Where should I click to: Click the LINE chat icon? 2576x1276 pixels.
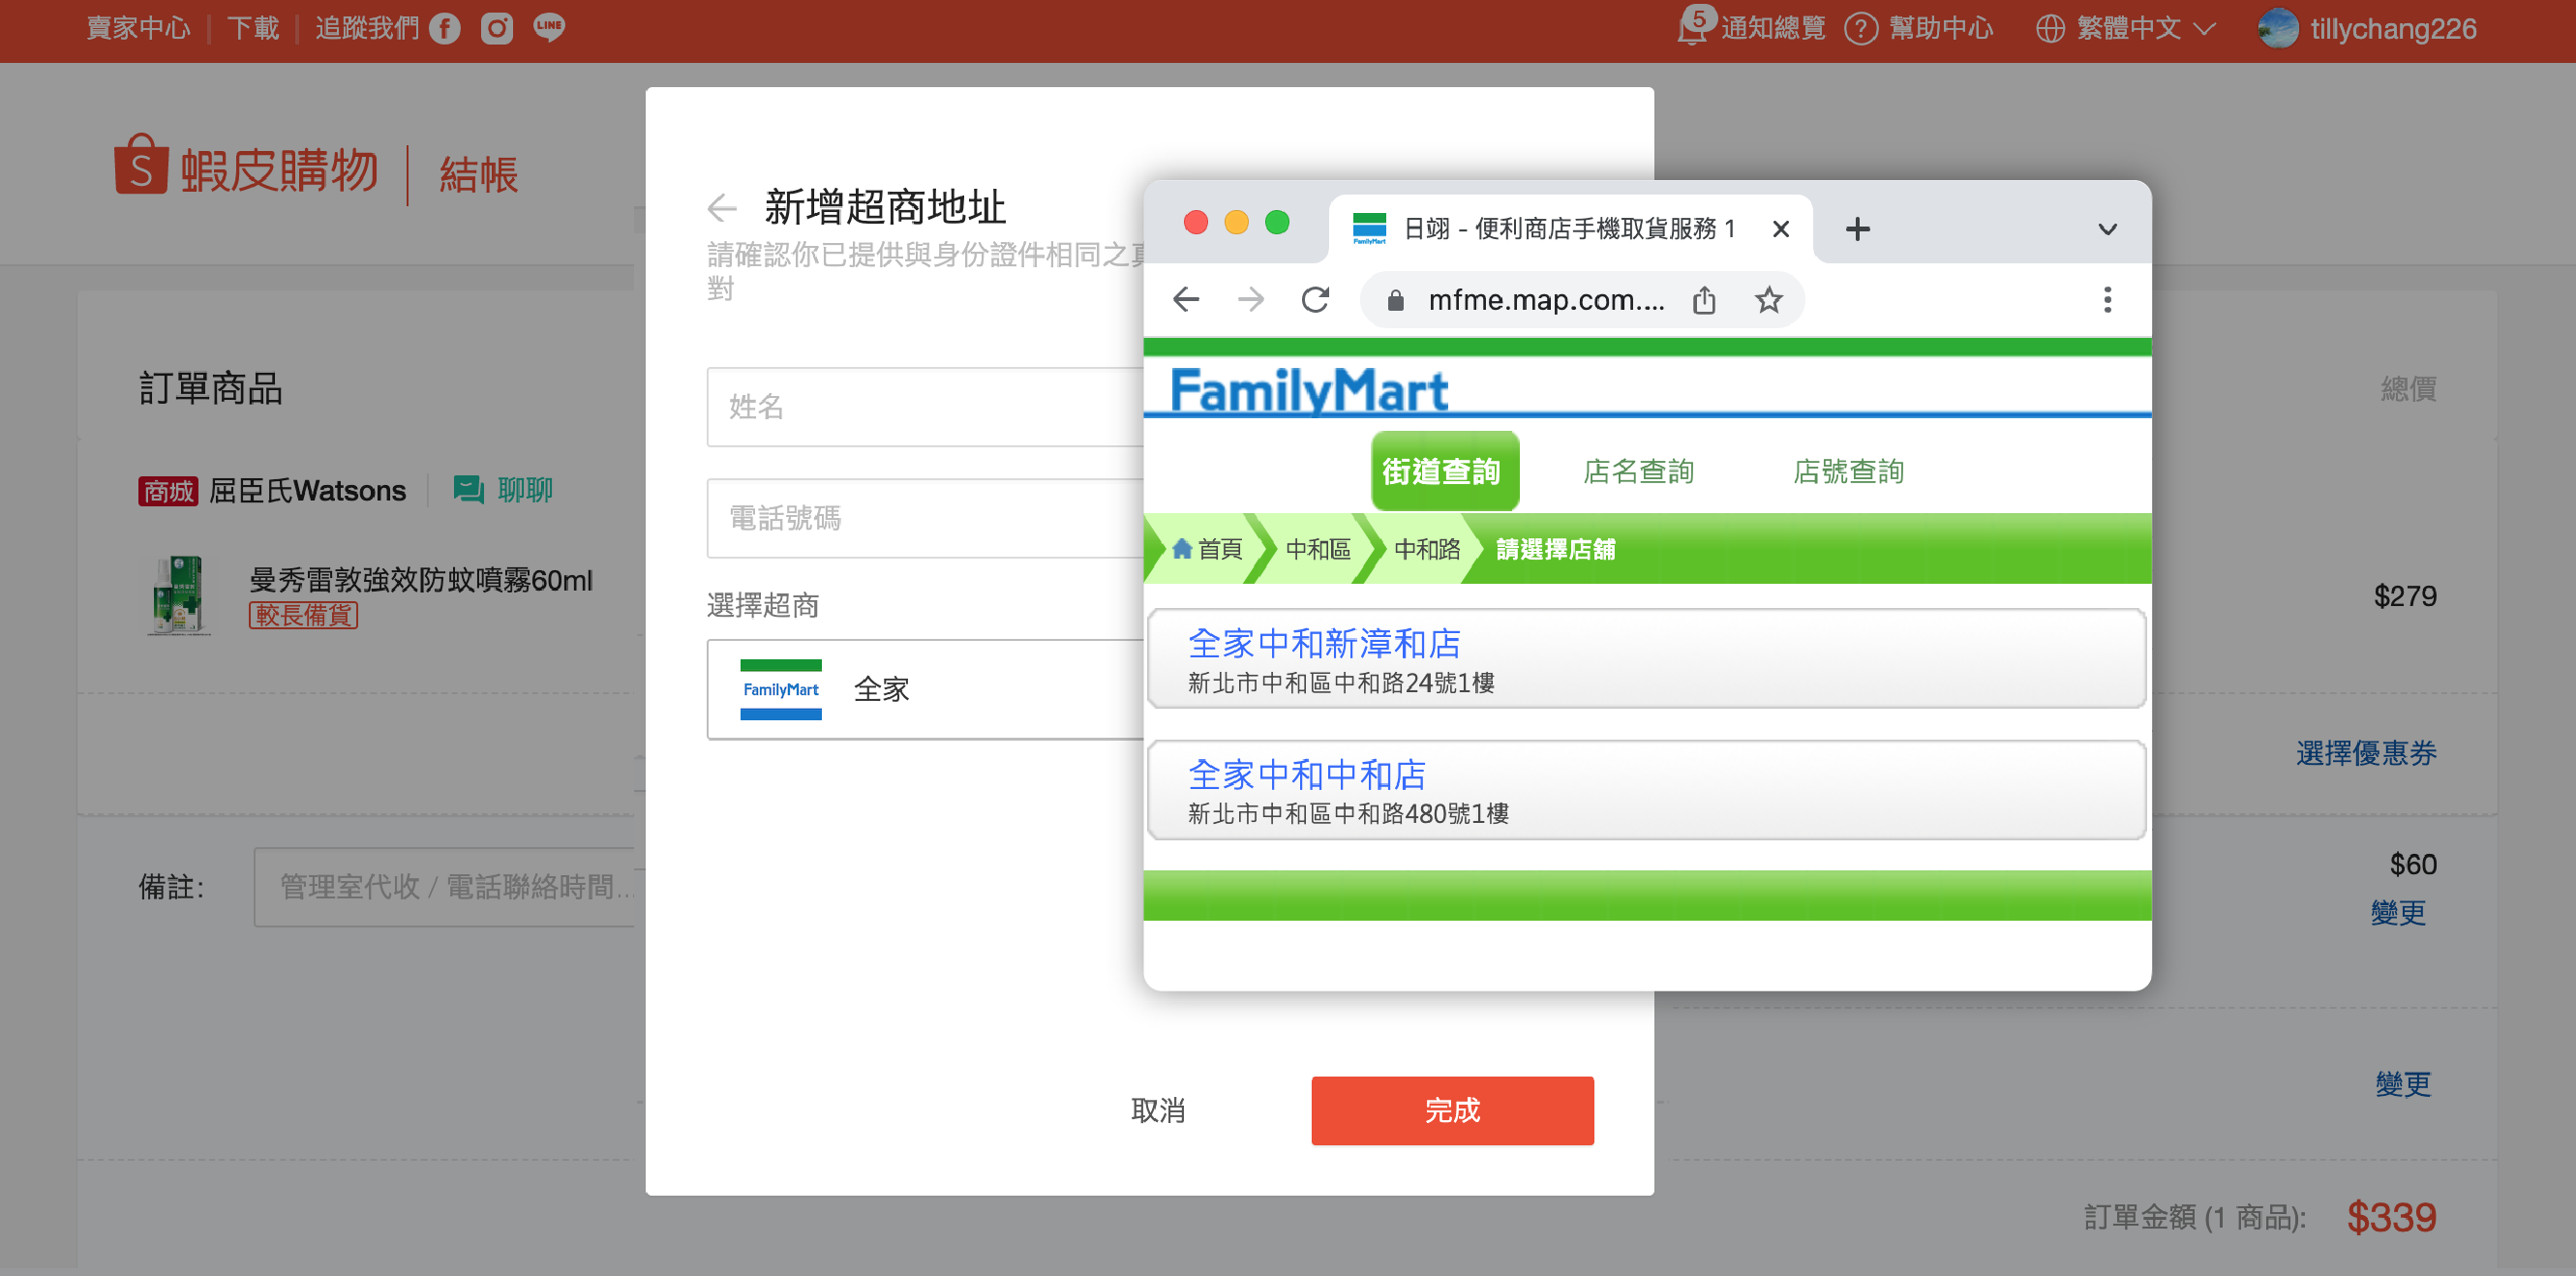tap(549, 28)
